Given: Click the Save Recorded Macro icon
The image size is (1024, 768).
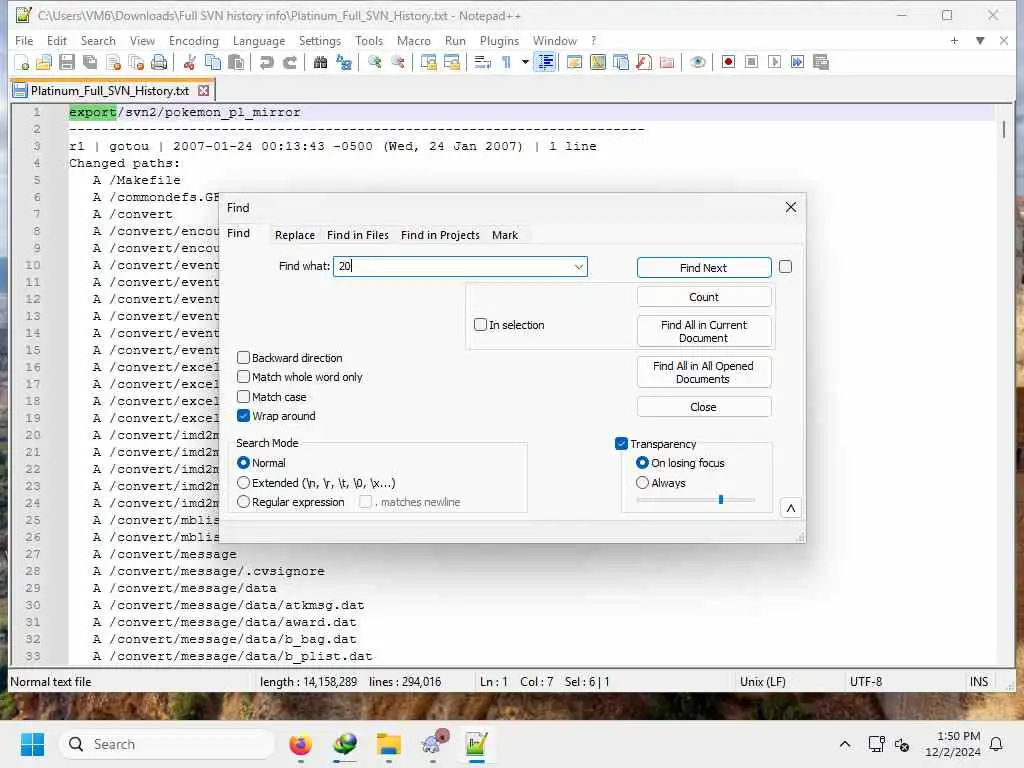Looking at the screenshot, I should [x=821, y=63].
